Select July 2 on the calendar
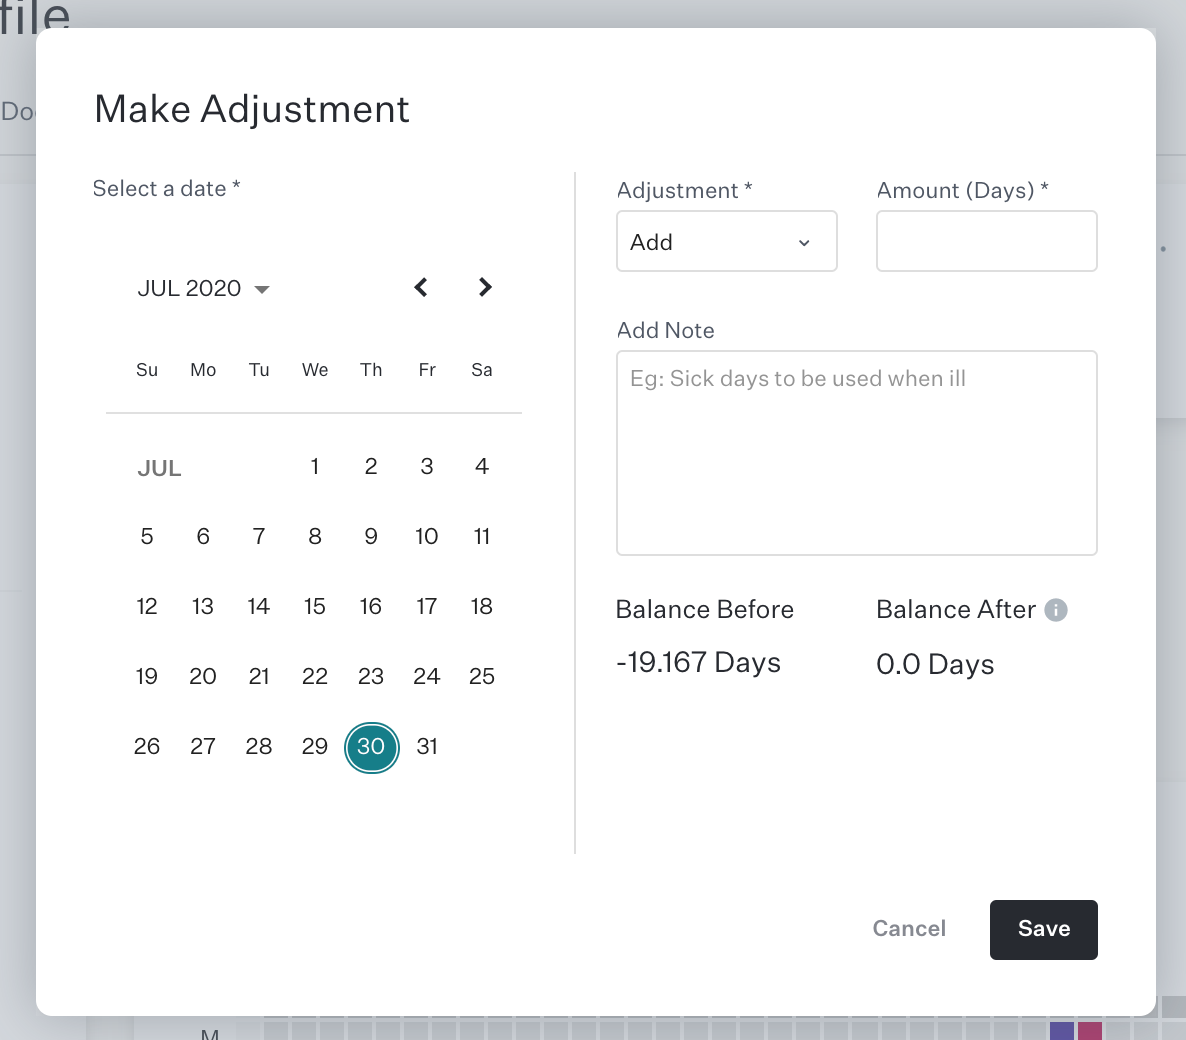This screenshot has width=1186, height=1040. tap(371, 467)
